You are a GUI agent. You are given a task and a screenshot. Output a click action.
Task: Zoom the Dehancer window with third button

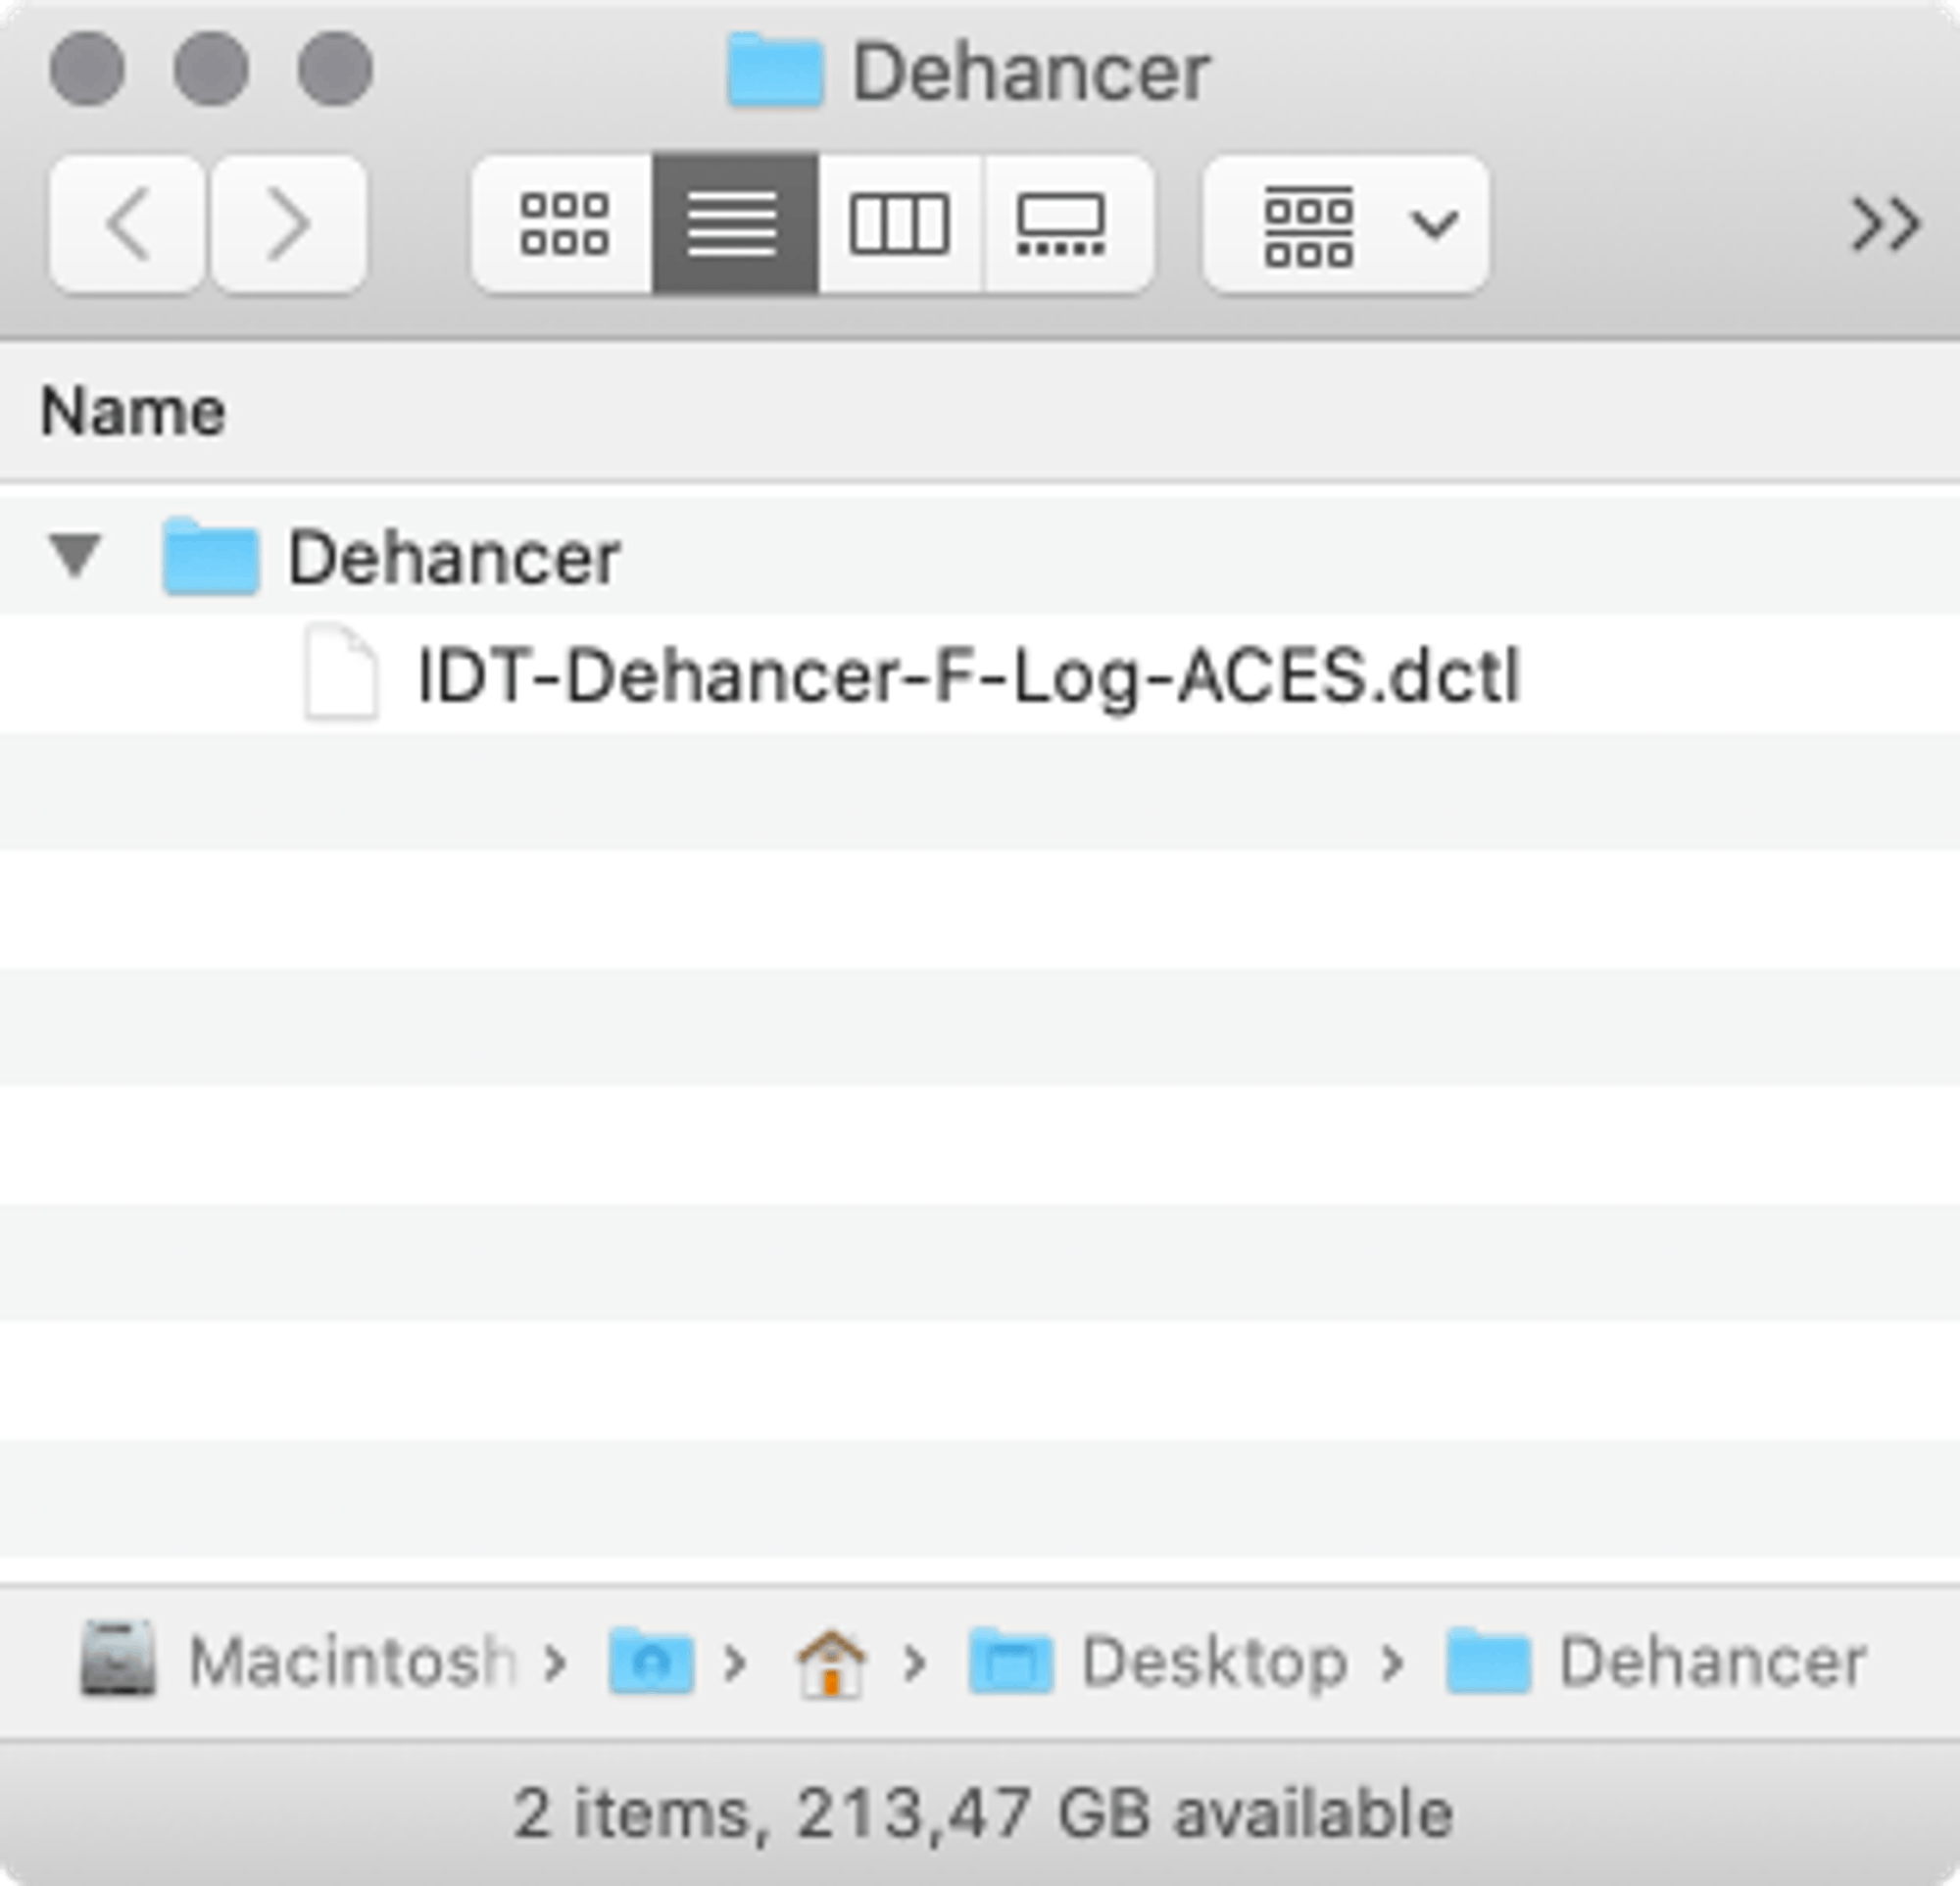(x=335, y=68)
